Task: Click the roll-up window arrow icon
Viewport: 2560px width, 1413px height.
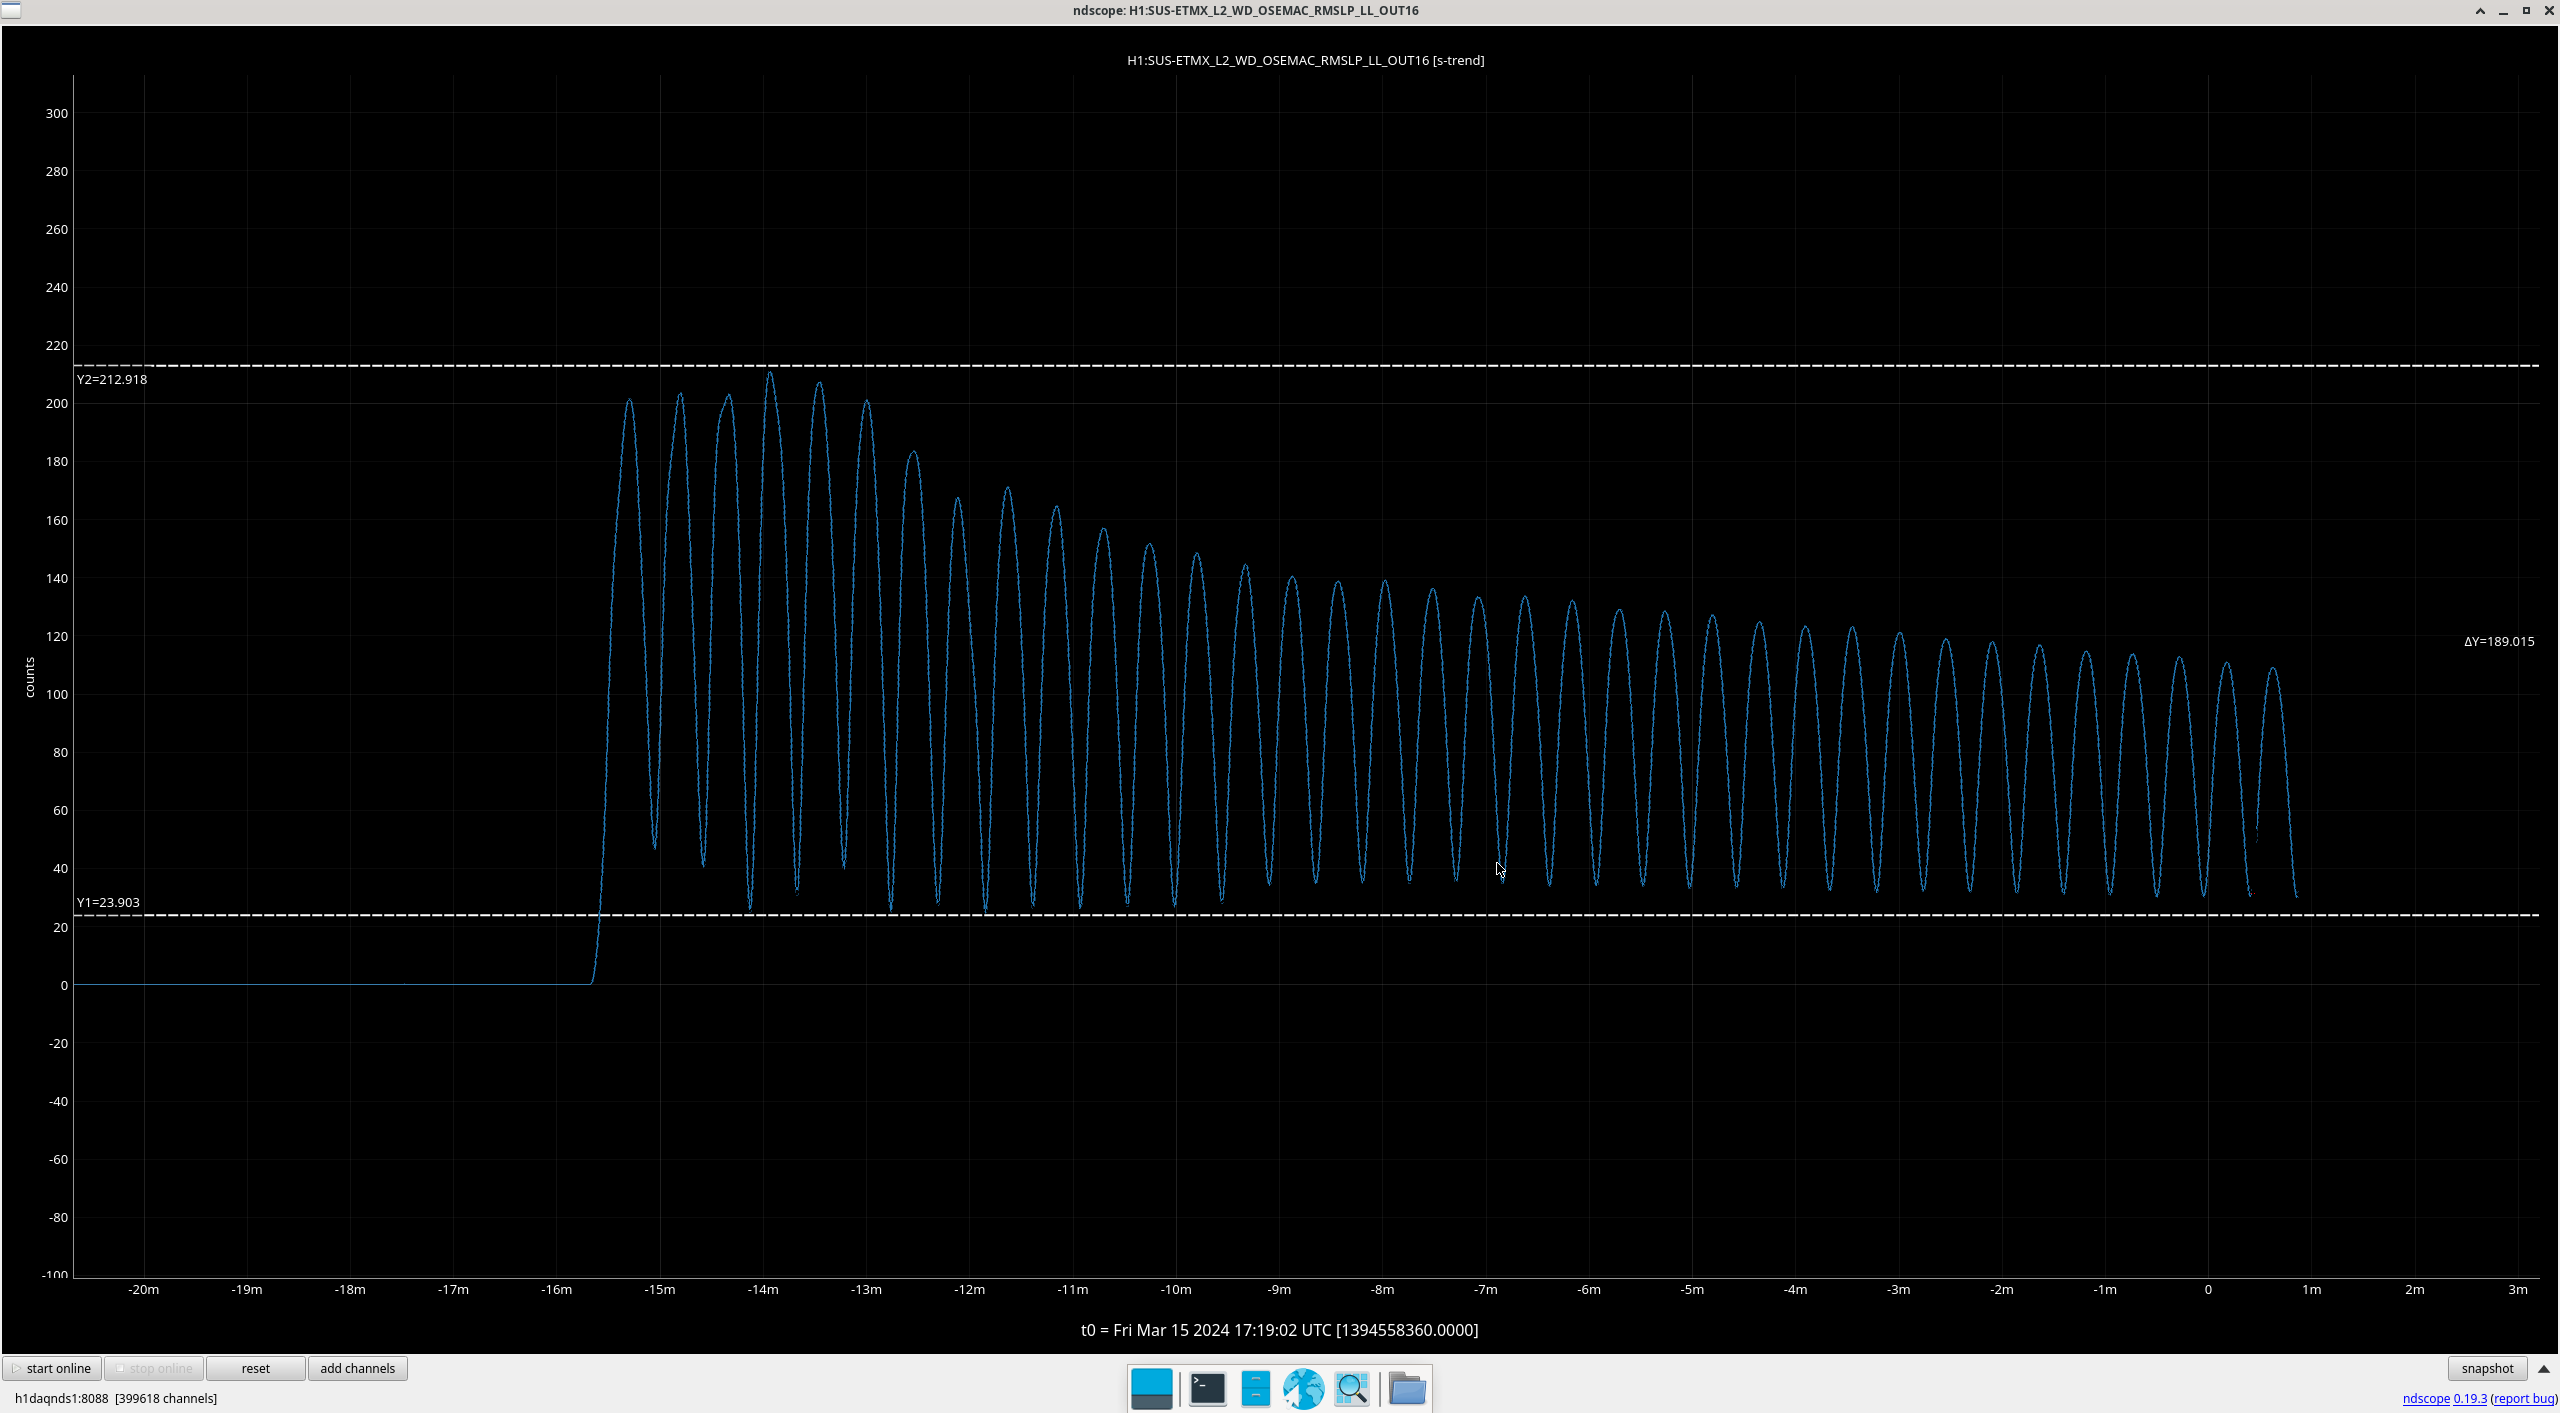Action: click(x=2480, y=11)
